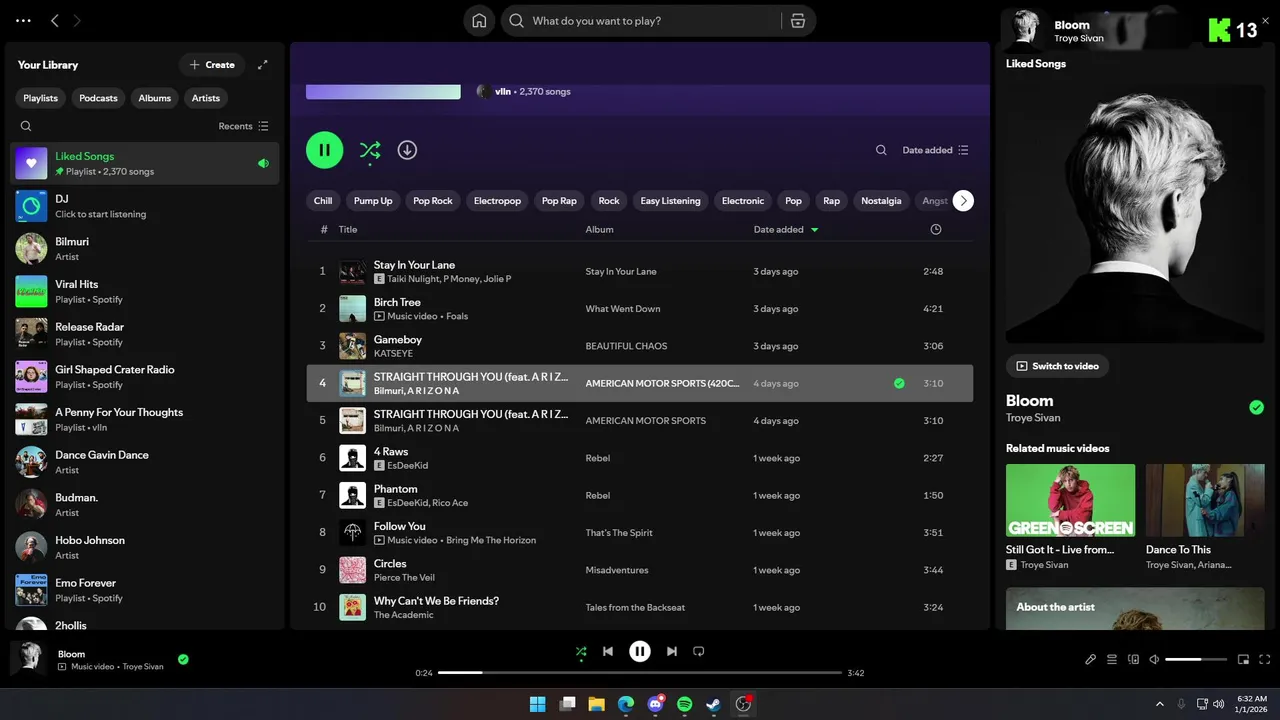Search within the Liked Songs playlist
Viewport: 1280px width, 720px height.
pyautogui.click(x=881, y=150)
